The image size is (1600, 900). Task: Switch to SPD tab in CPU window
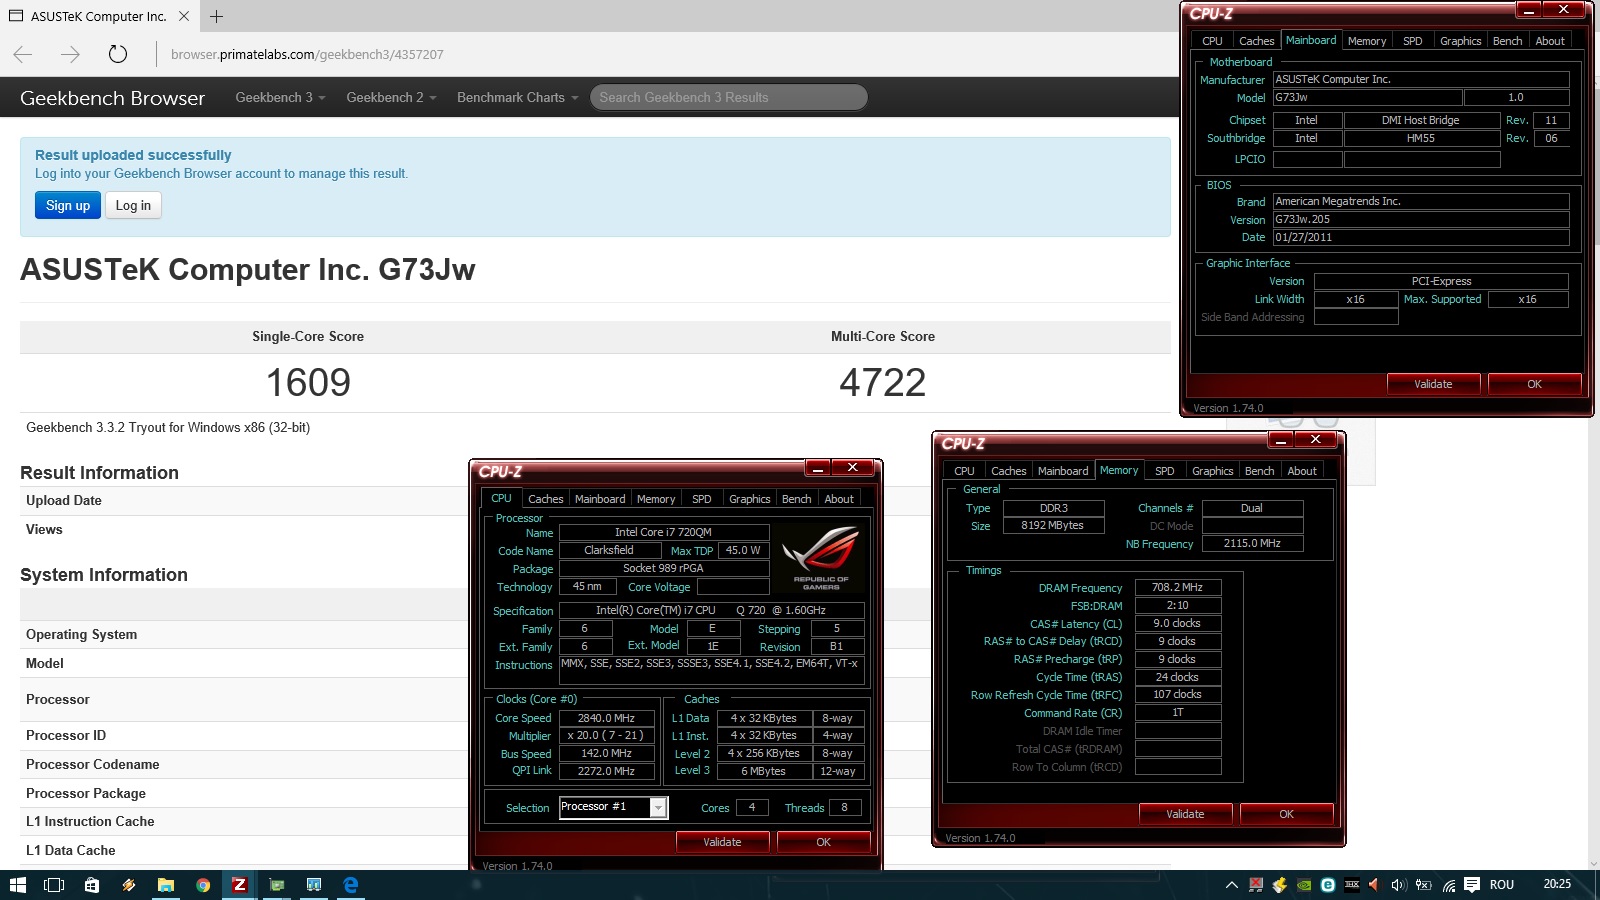[x=702, y=499]
